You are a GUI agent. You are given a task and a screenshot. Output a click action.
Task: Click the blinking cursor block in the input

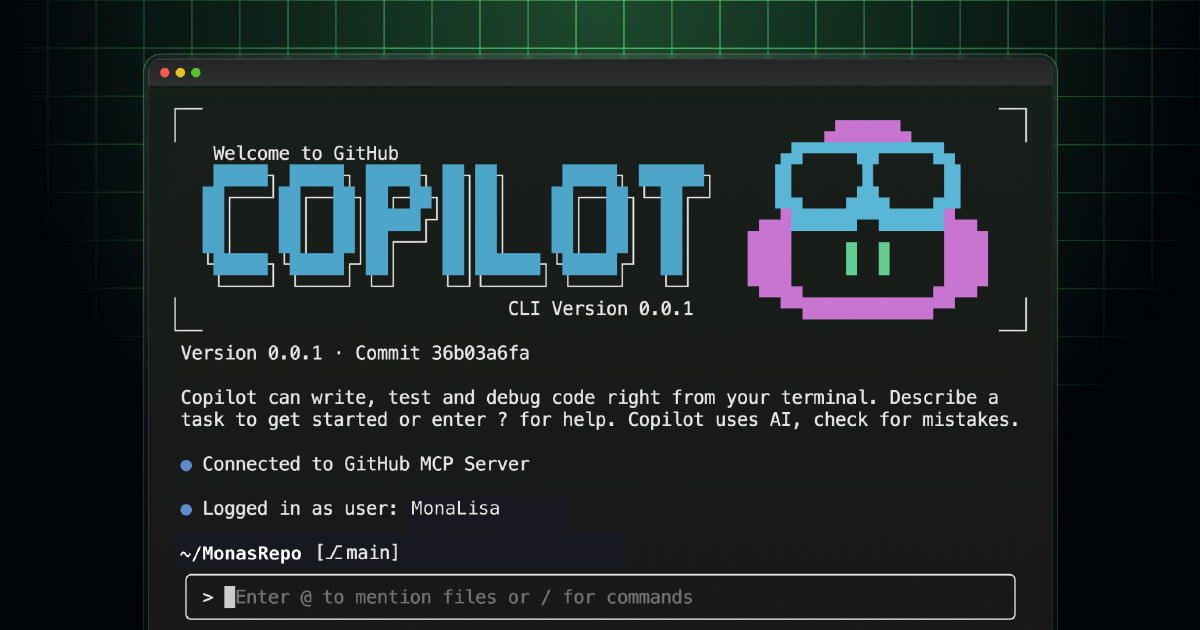point(229,597)
